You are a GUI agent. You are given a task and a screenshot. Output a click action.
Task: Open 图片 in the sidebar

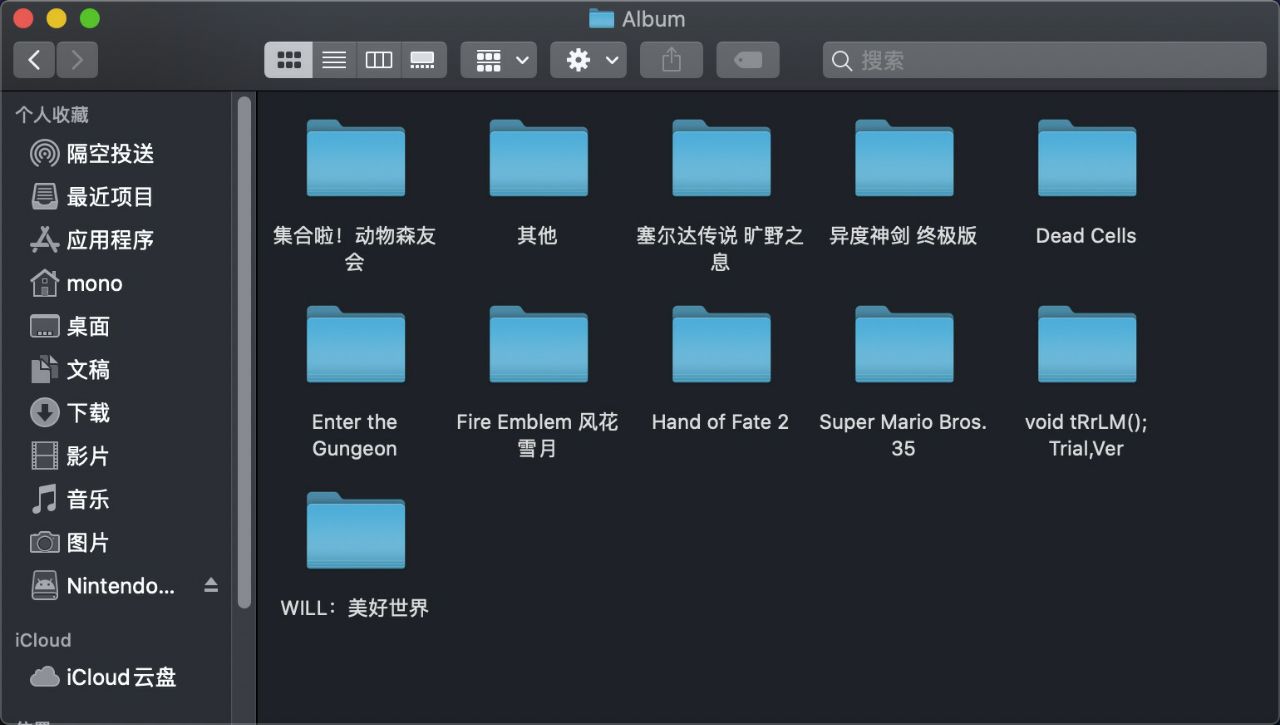tap(70, 543)
